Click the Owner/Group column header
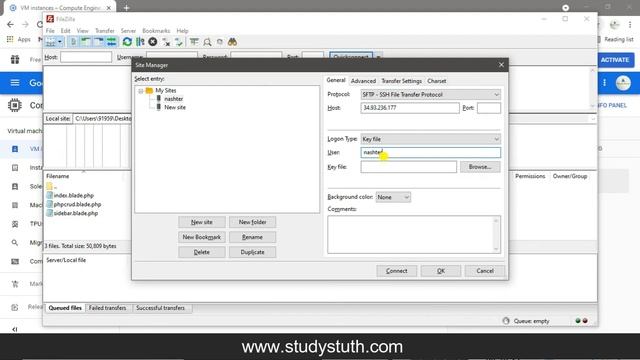This screenshot has width=640, height=360. click(570, 176)
